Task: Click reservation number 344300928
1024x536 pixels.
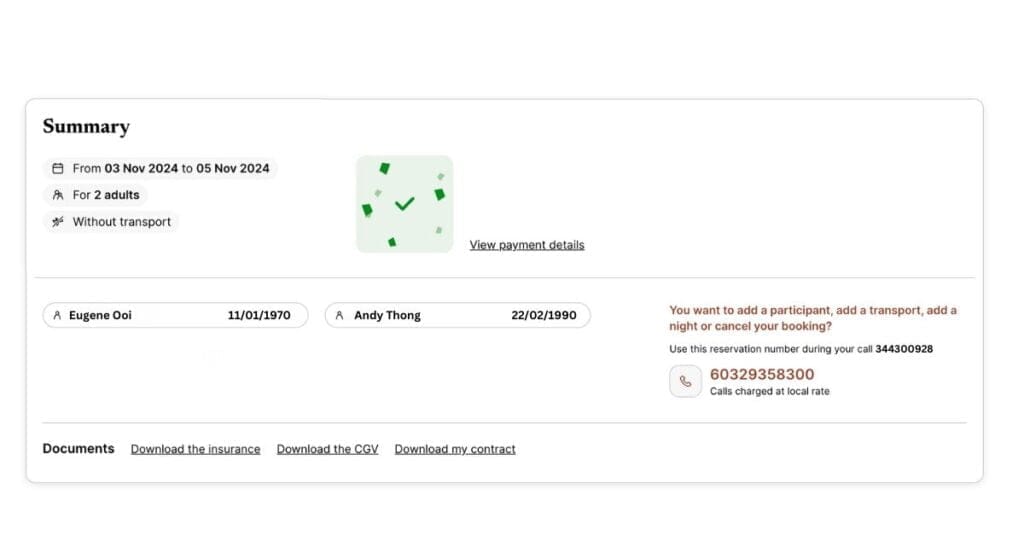Action: (904, 349)
